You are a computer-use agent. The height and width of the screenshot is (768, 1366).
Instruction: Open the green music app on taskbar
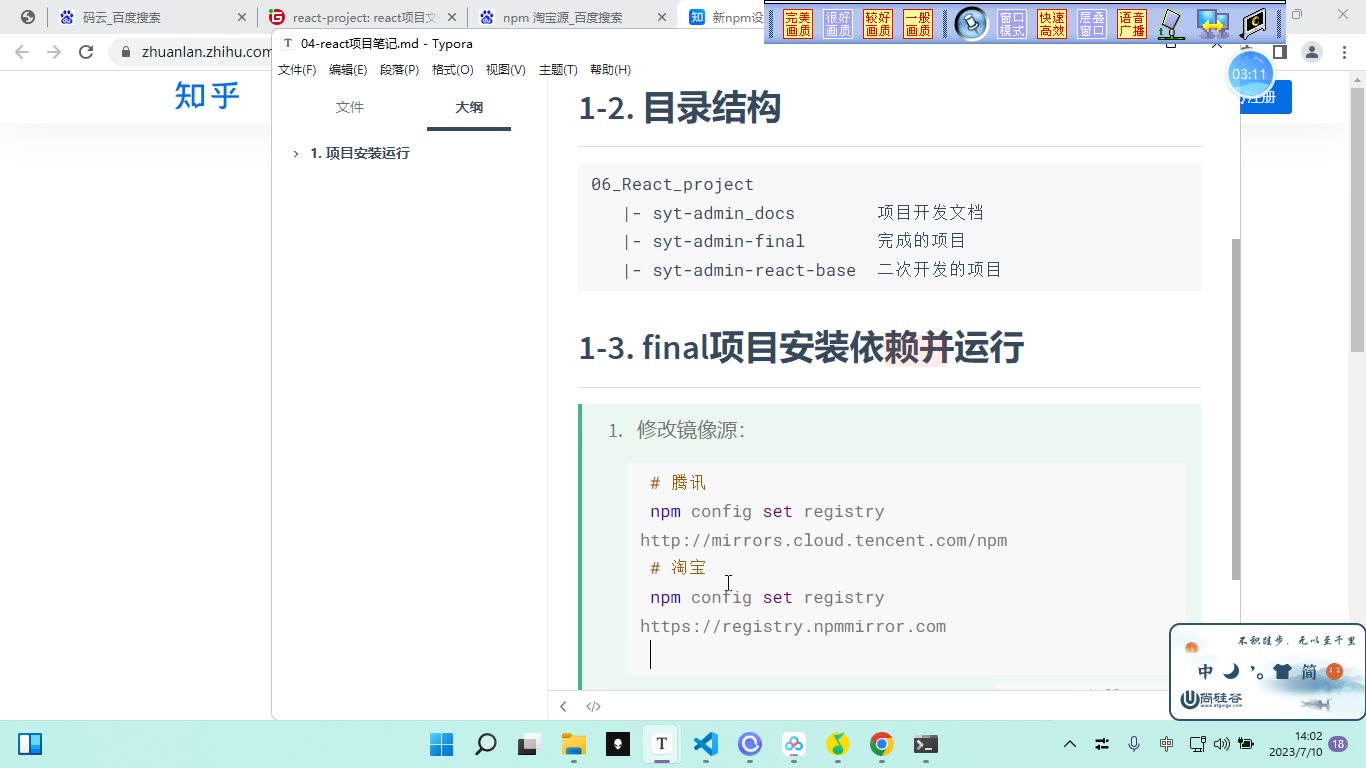[838, 744]
